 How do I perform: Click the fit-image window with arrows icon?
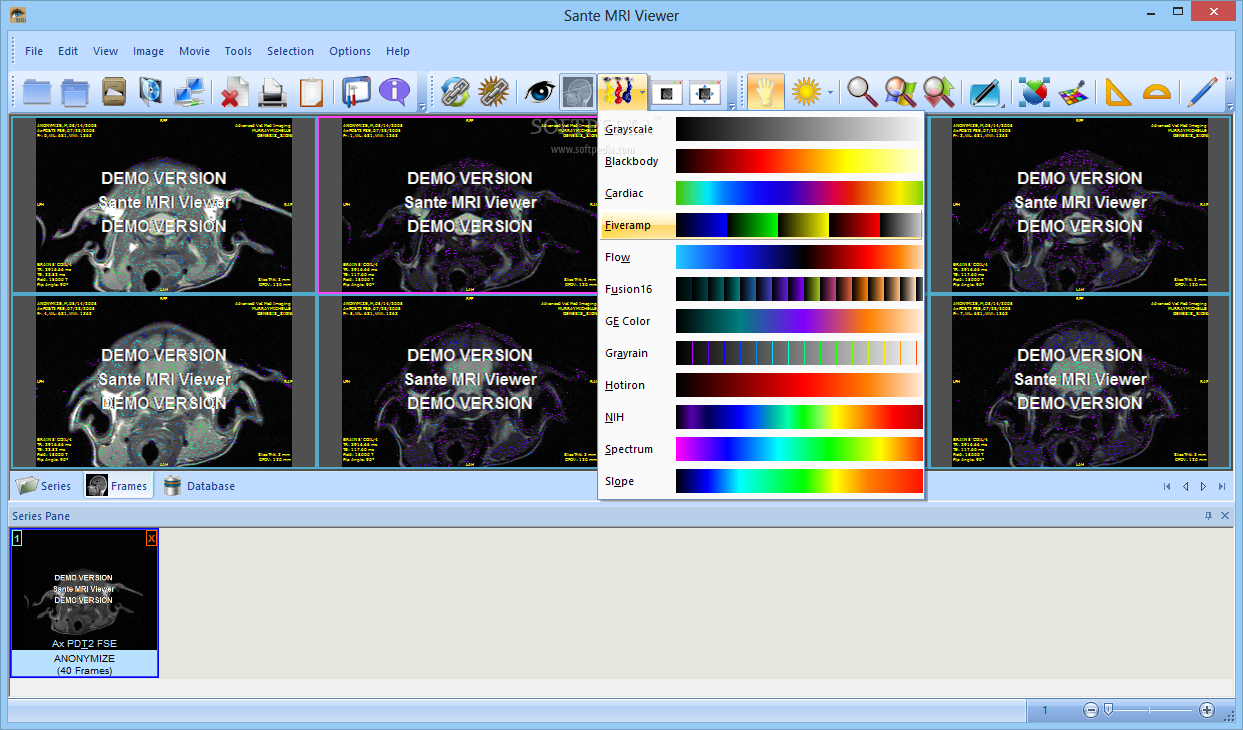pyautogui.click(x=705, y=92)
